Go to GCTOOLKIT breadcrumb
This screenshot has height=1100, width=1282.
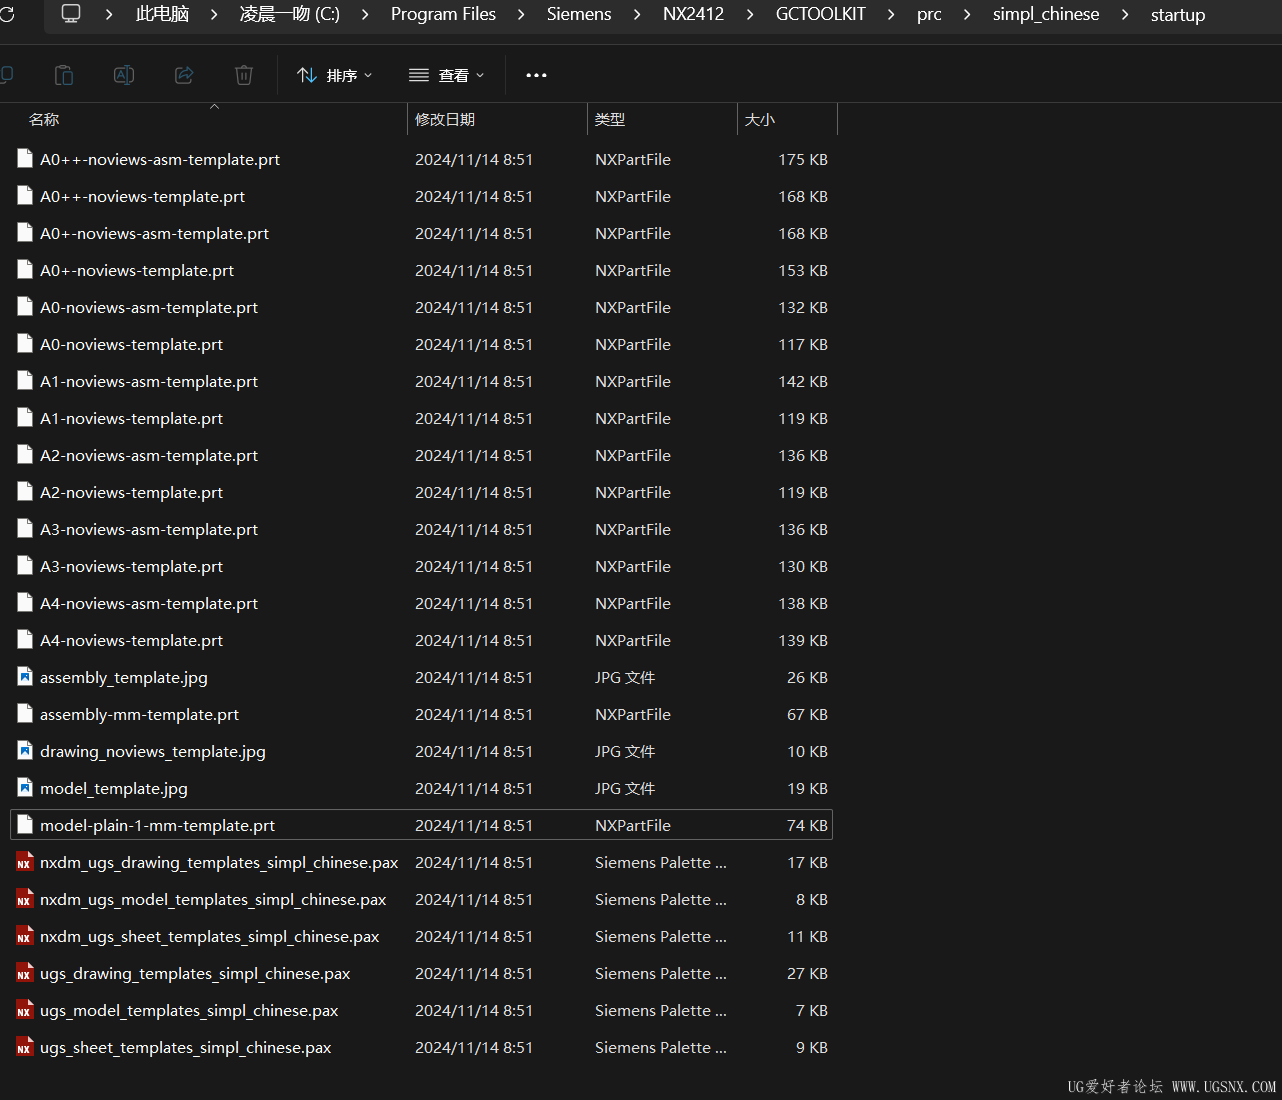click(x=821, y=14)
